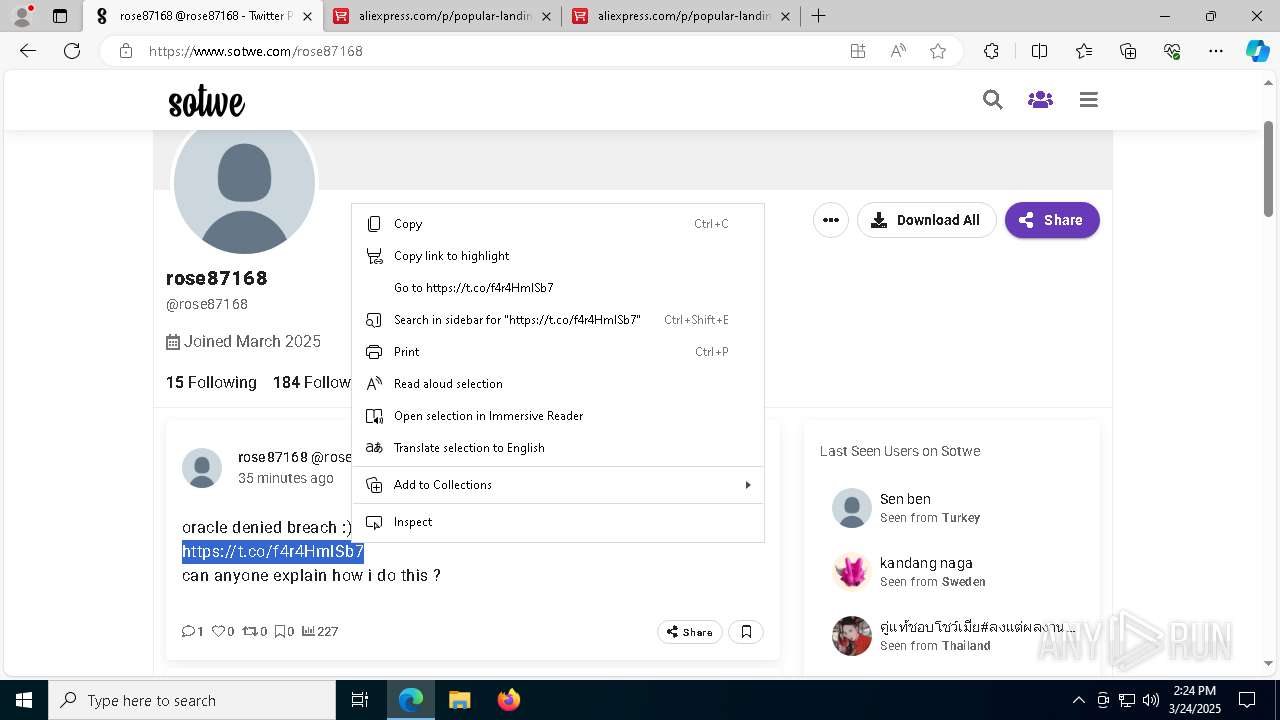This screenshot has height=720, width=1280.
Task: Choose Read aloud selection
Action: click(x=558, y=384)
